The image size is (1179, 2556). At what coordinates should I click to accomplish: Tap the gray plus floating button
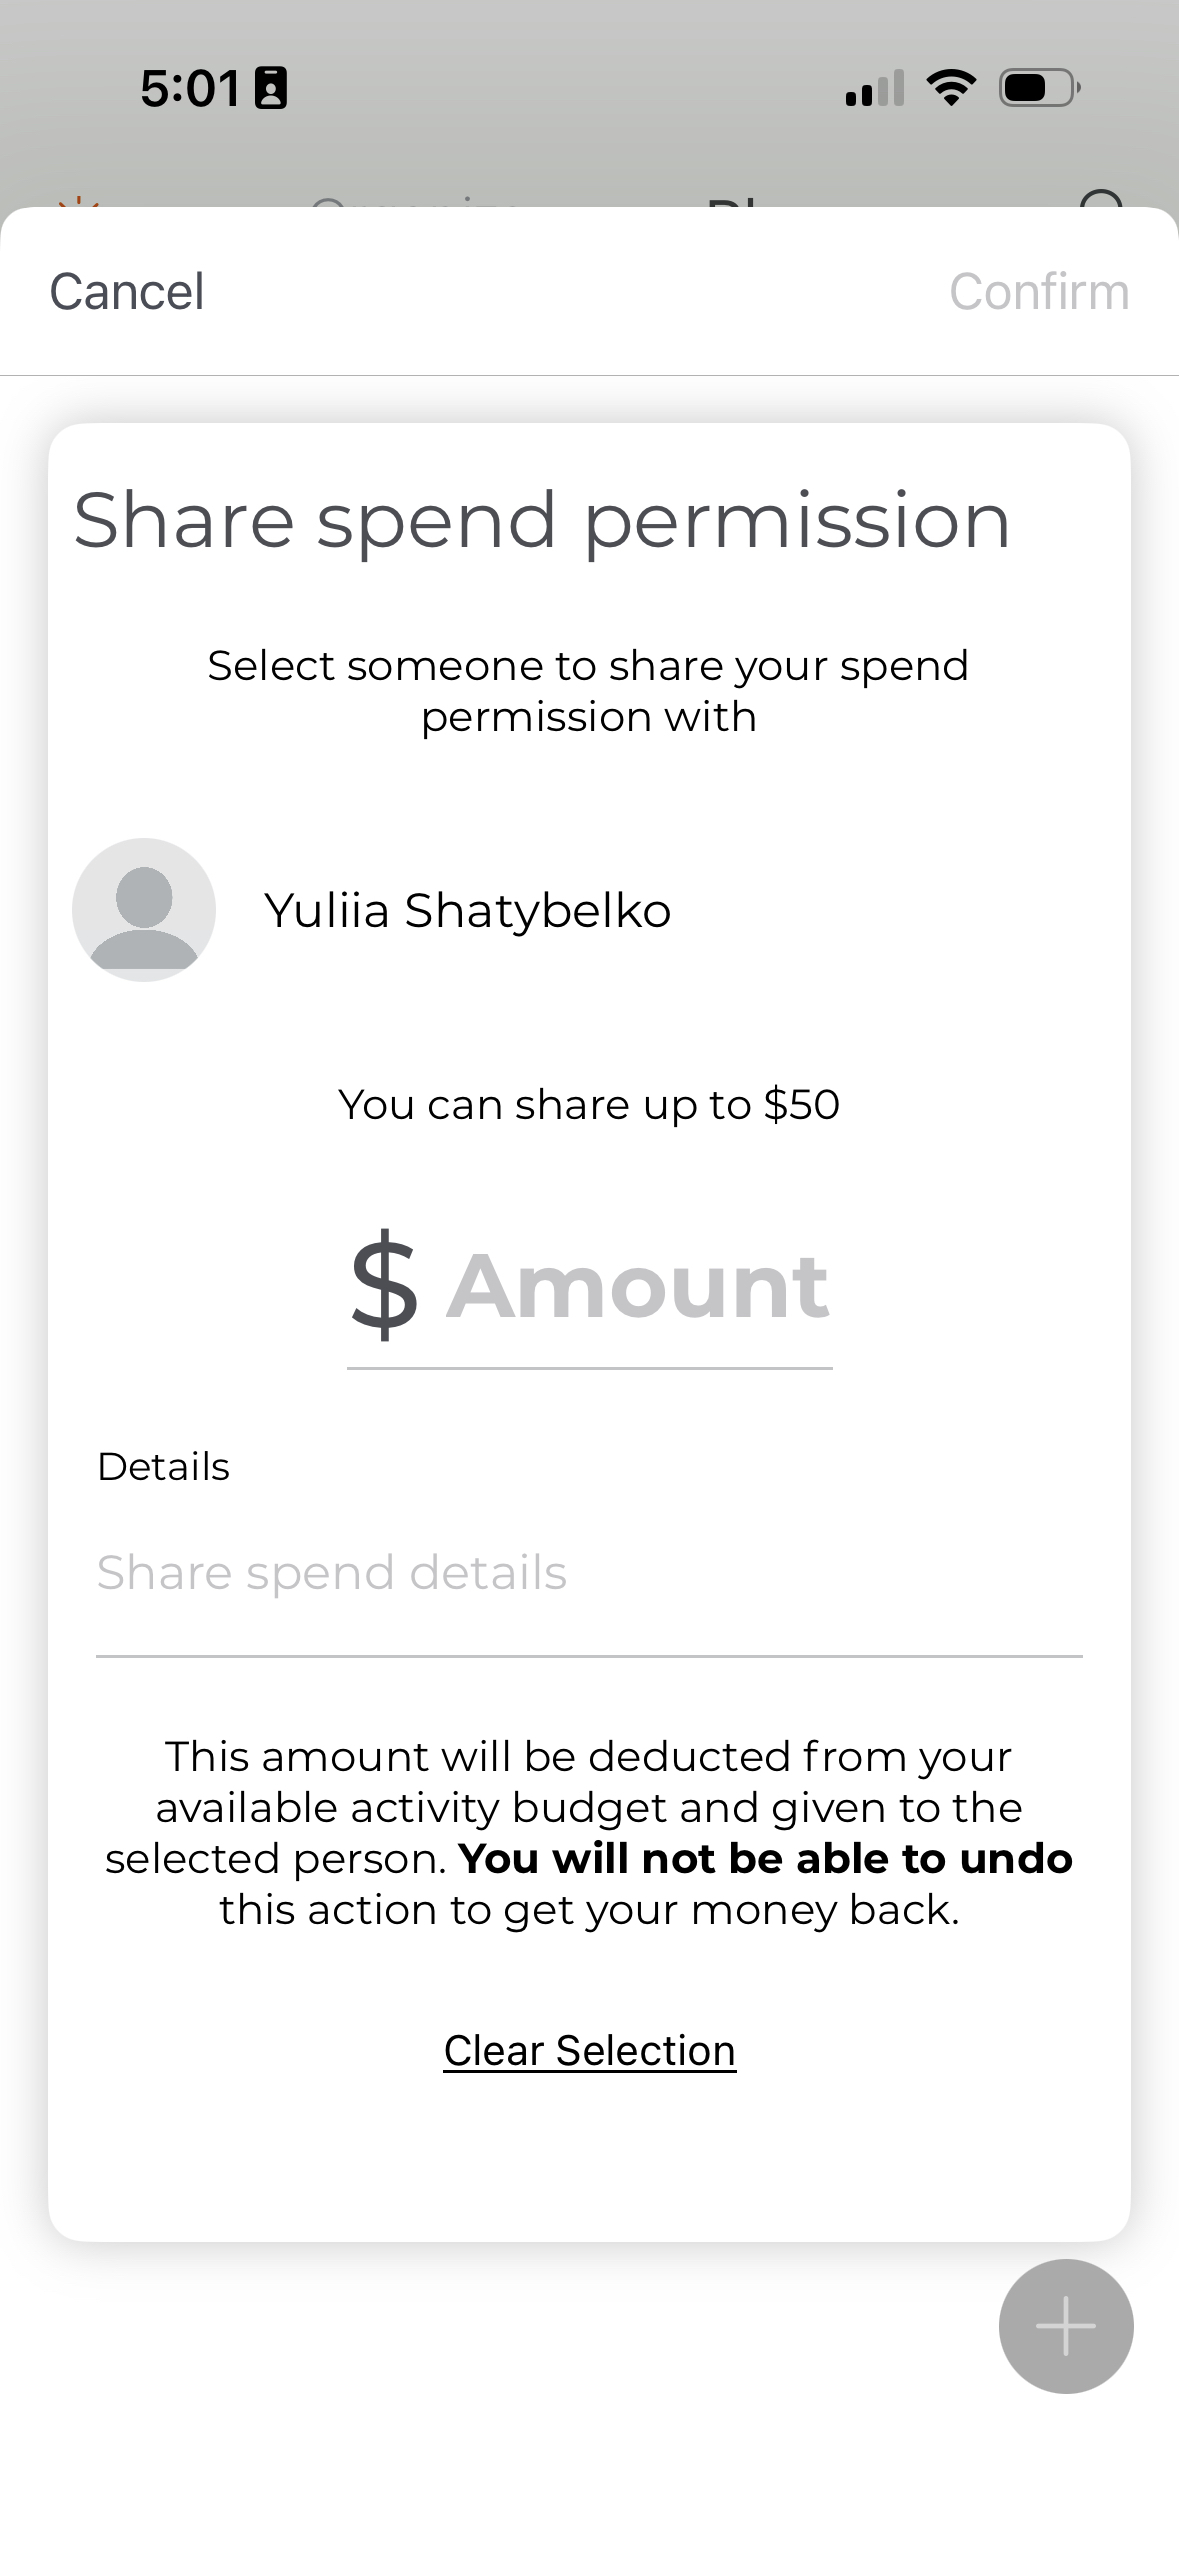click(x=1065, y=2325)
